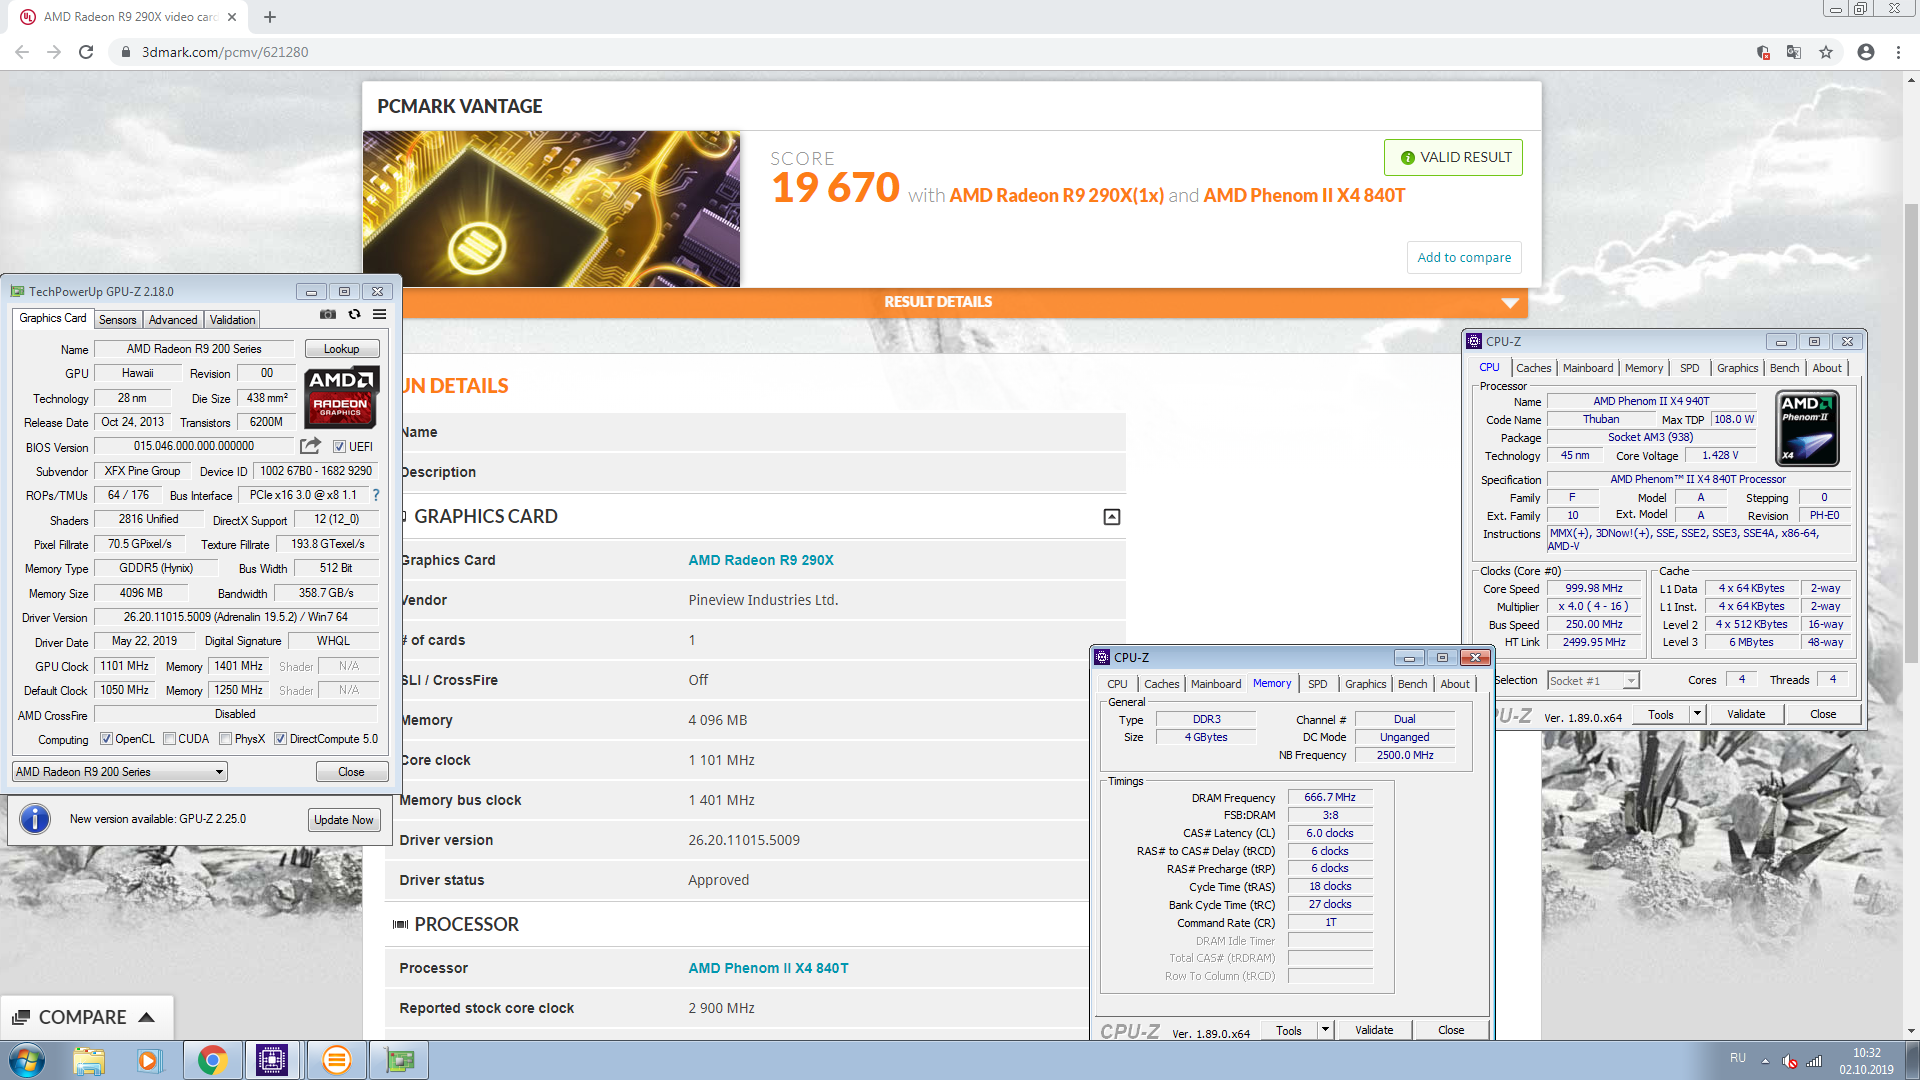The image size is (1920, 1080).
Task: Open Tools dropdown arrow in back CPU-Z
Action: tap(1697, 714)
